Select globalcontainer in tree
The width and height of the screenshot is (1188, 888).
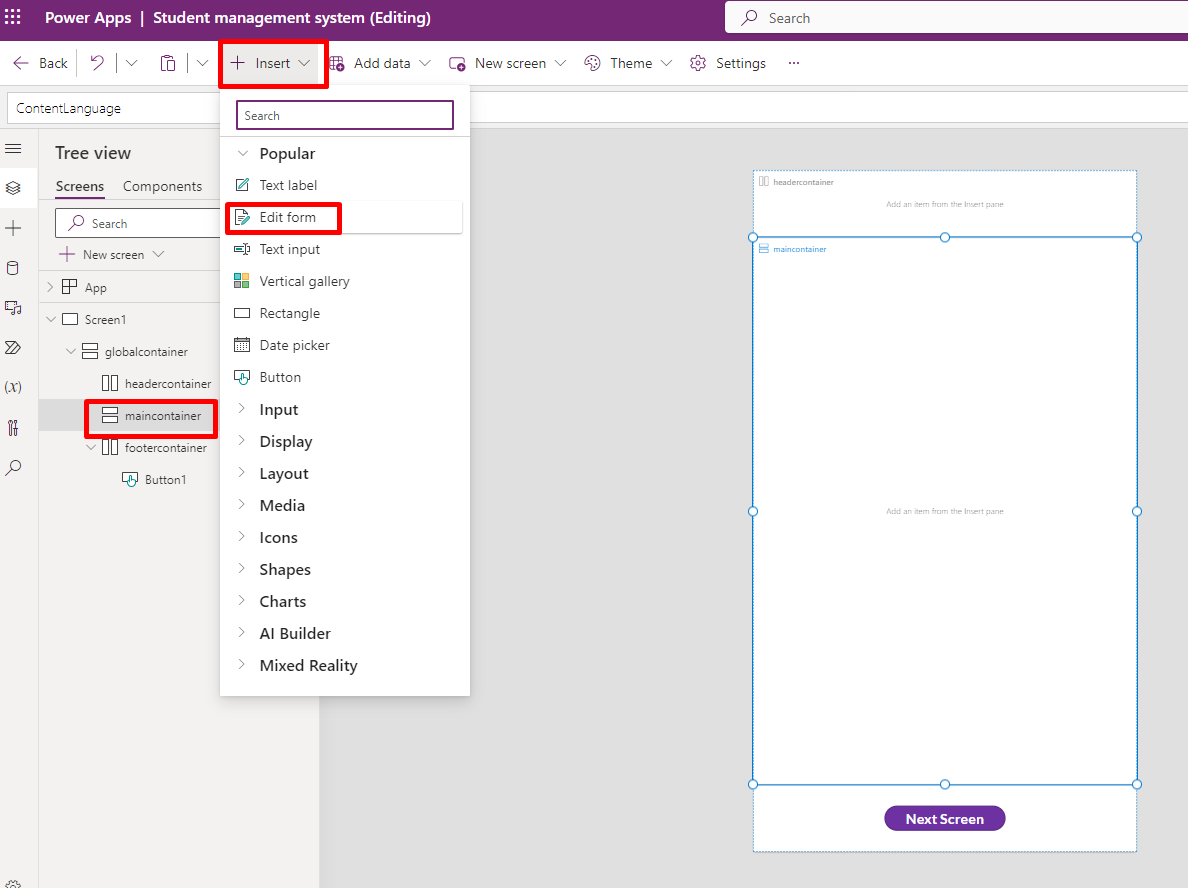pyautogui.click(x=145, y=352)
